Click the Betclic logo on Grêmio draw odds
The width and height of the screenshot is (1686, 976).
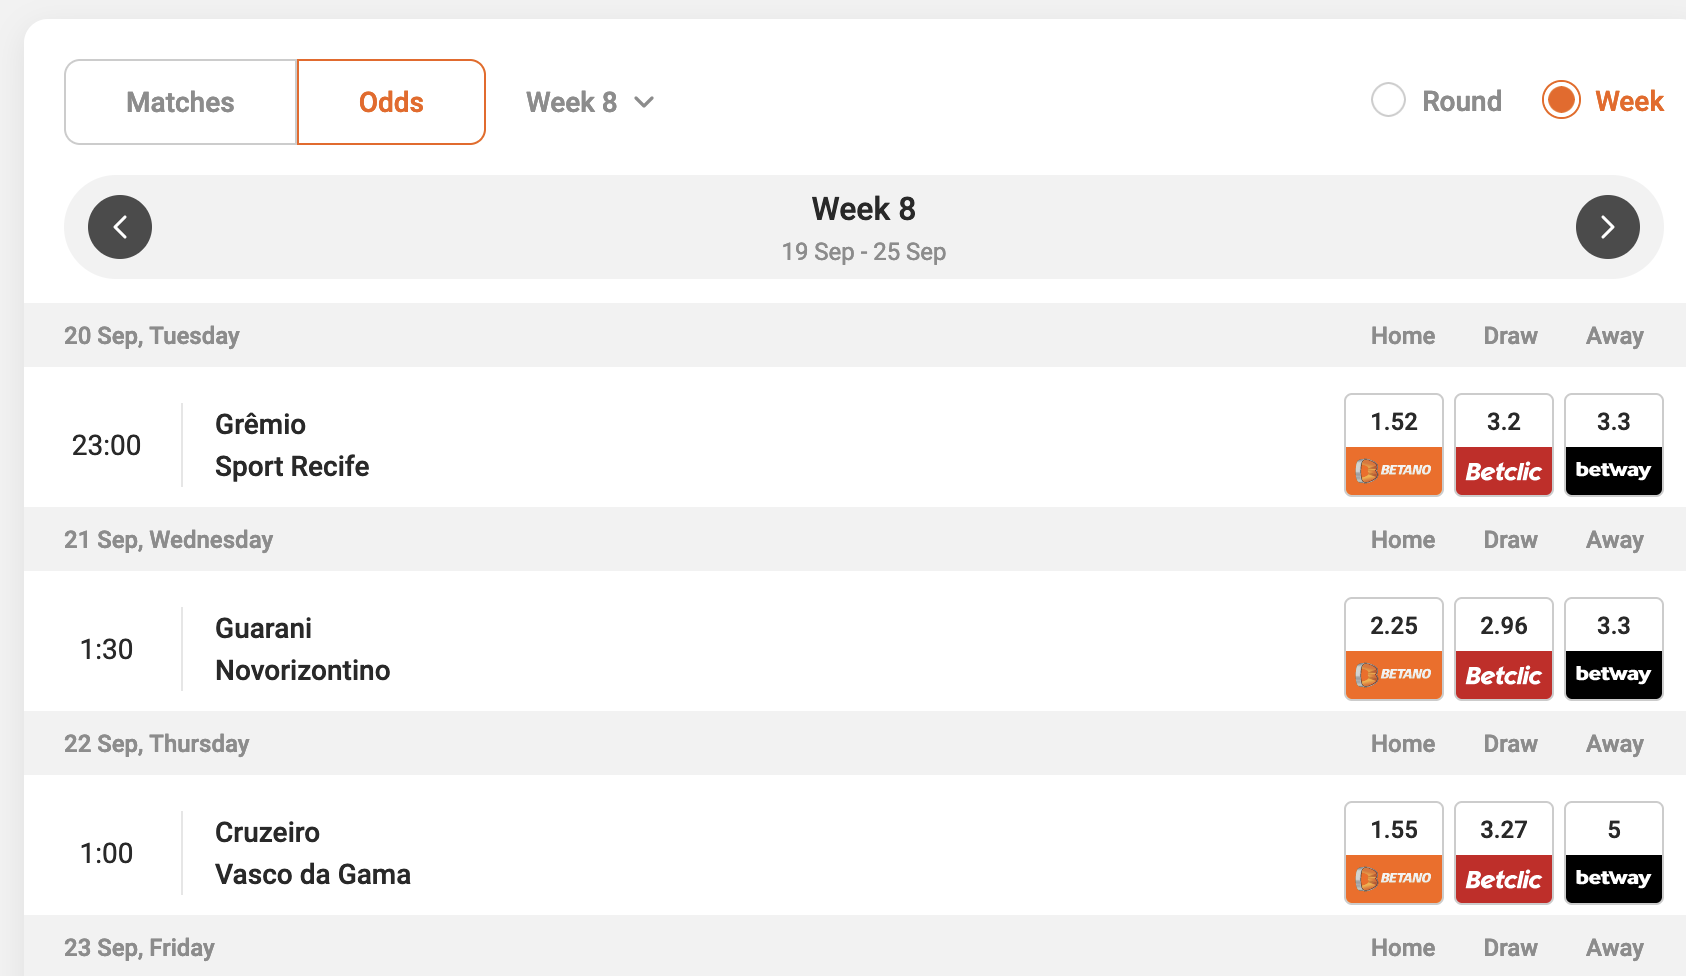click(x=1503, y=470)
